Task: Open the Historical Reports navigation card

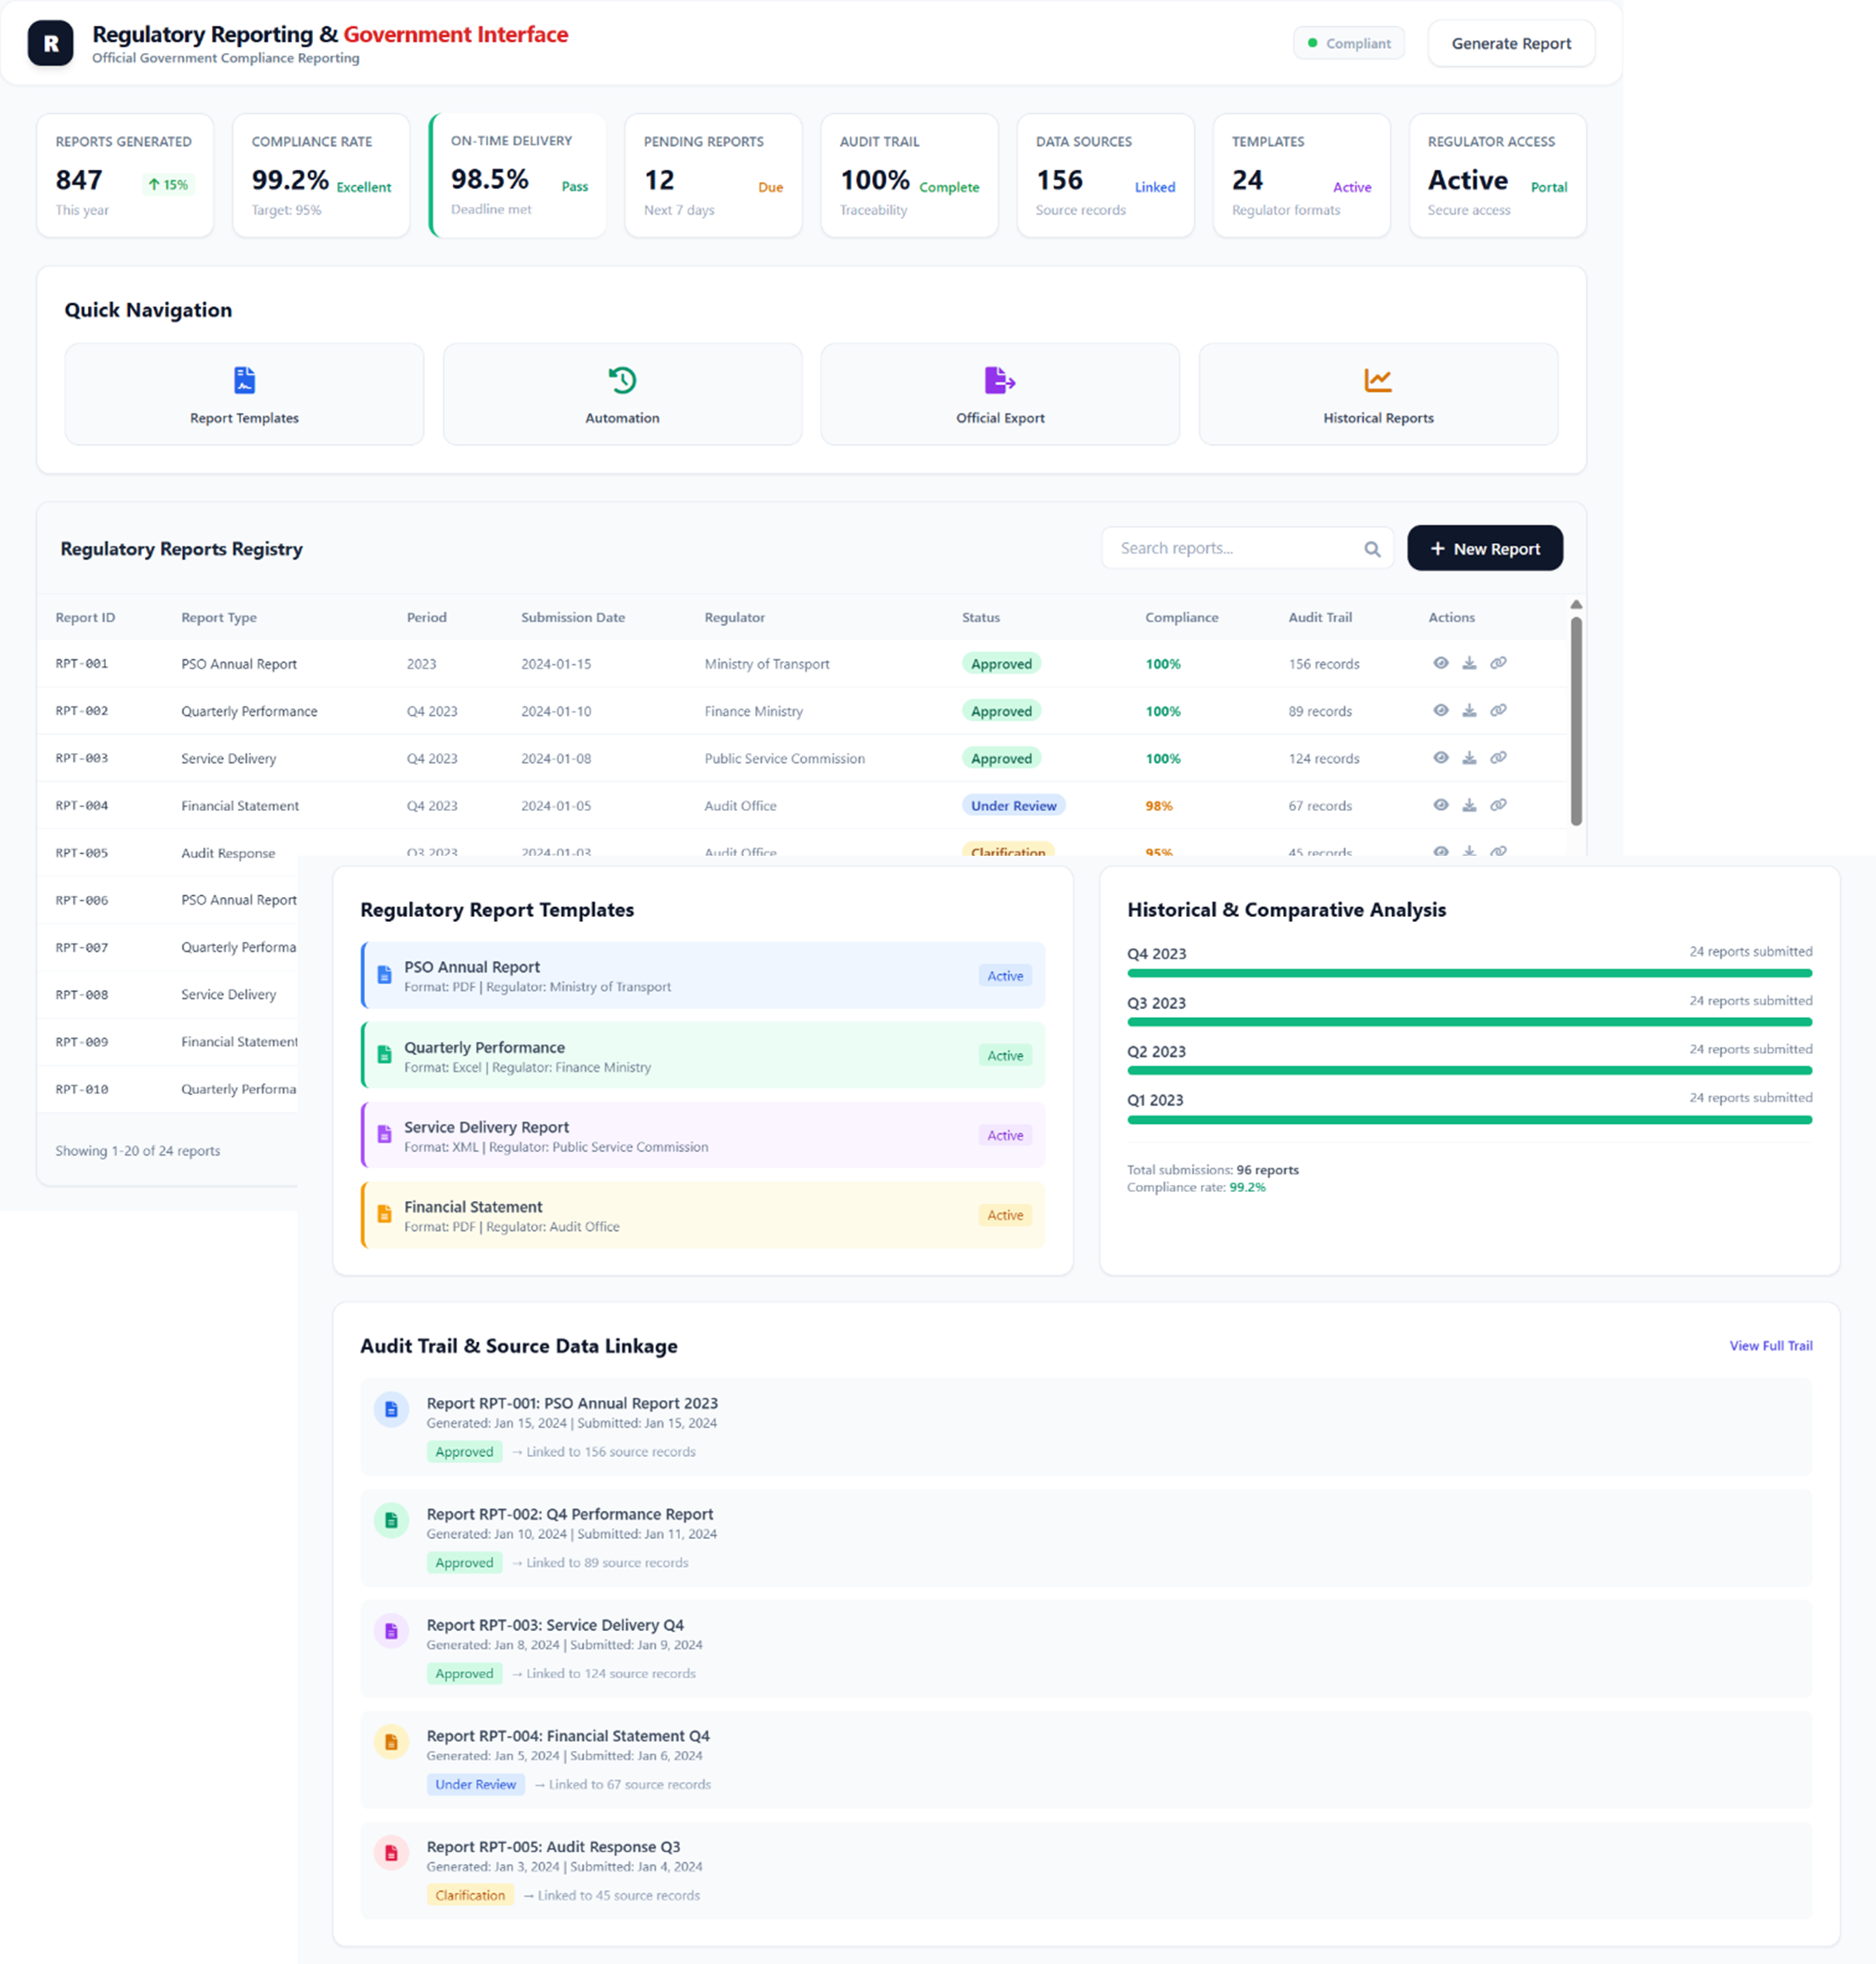Action: pos(1378,394)
